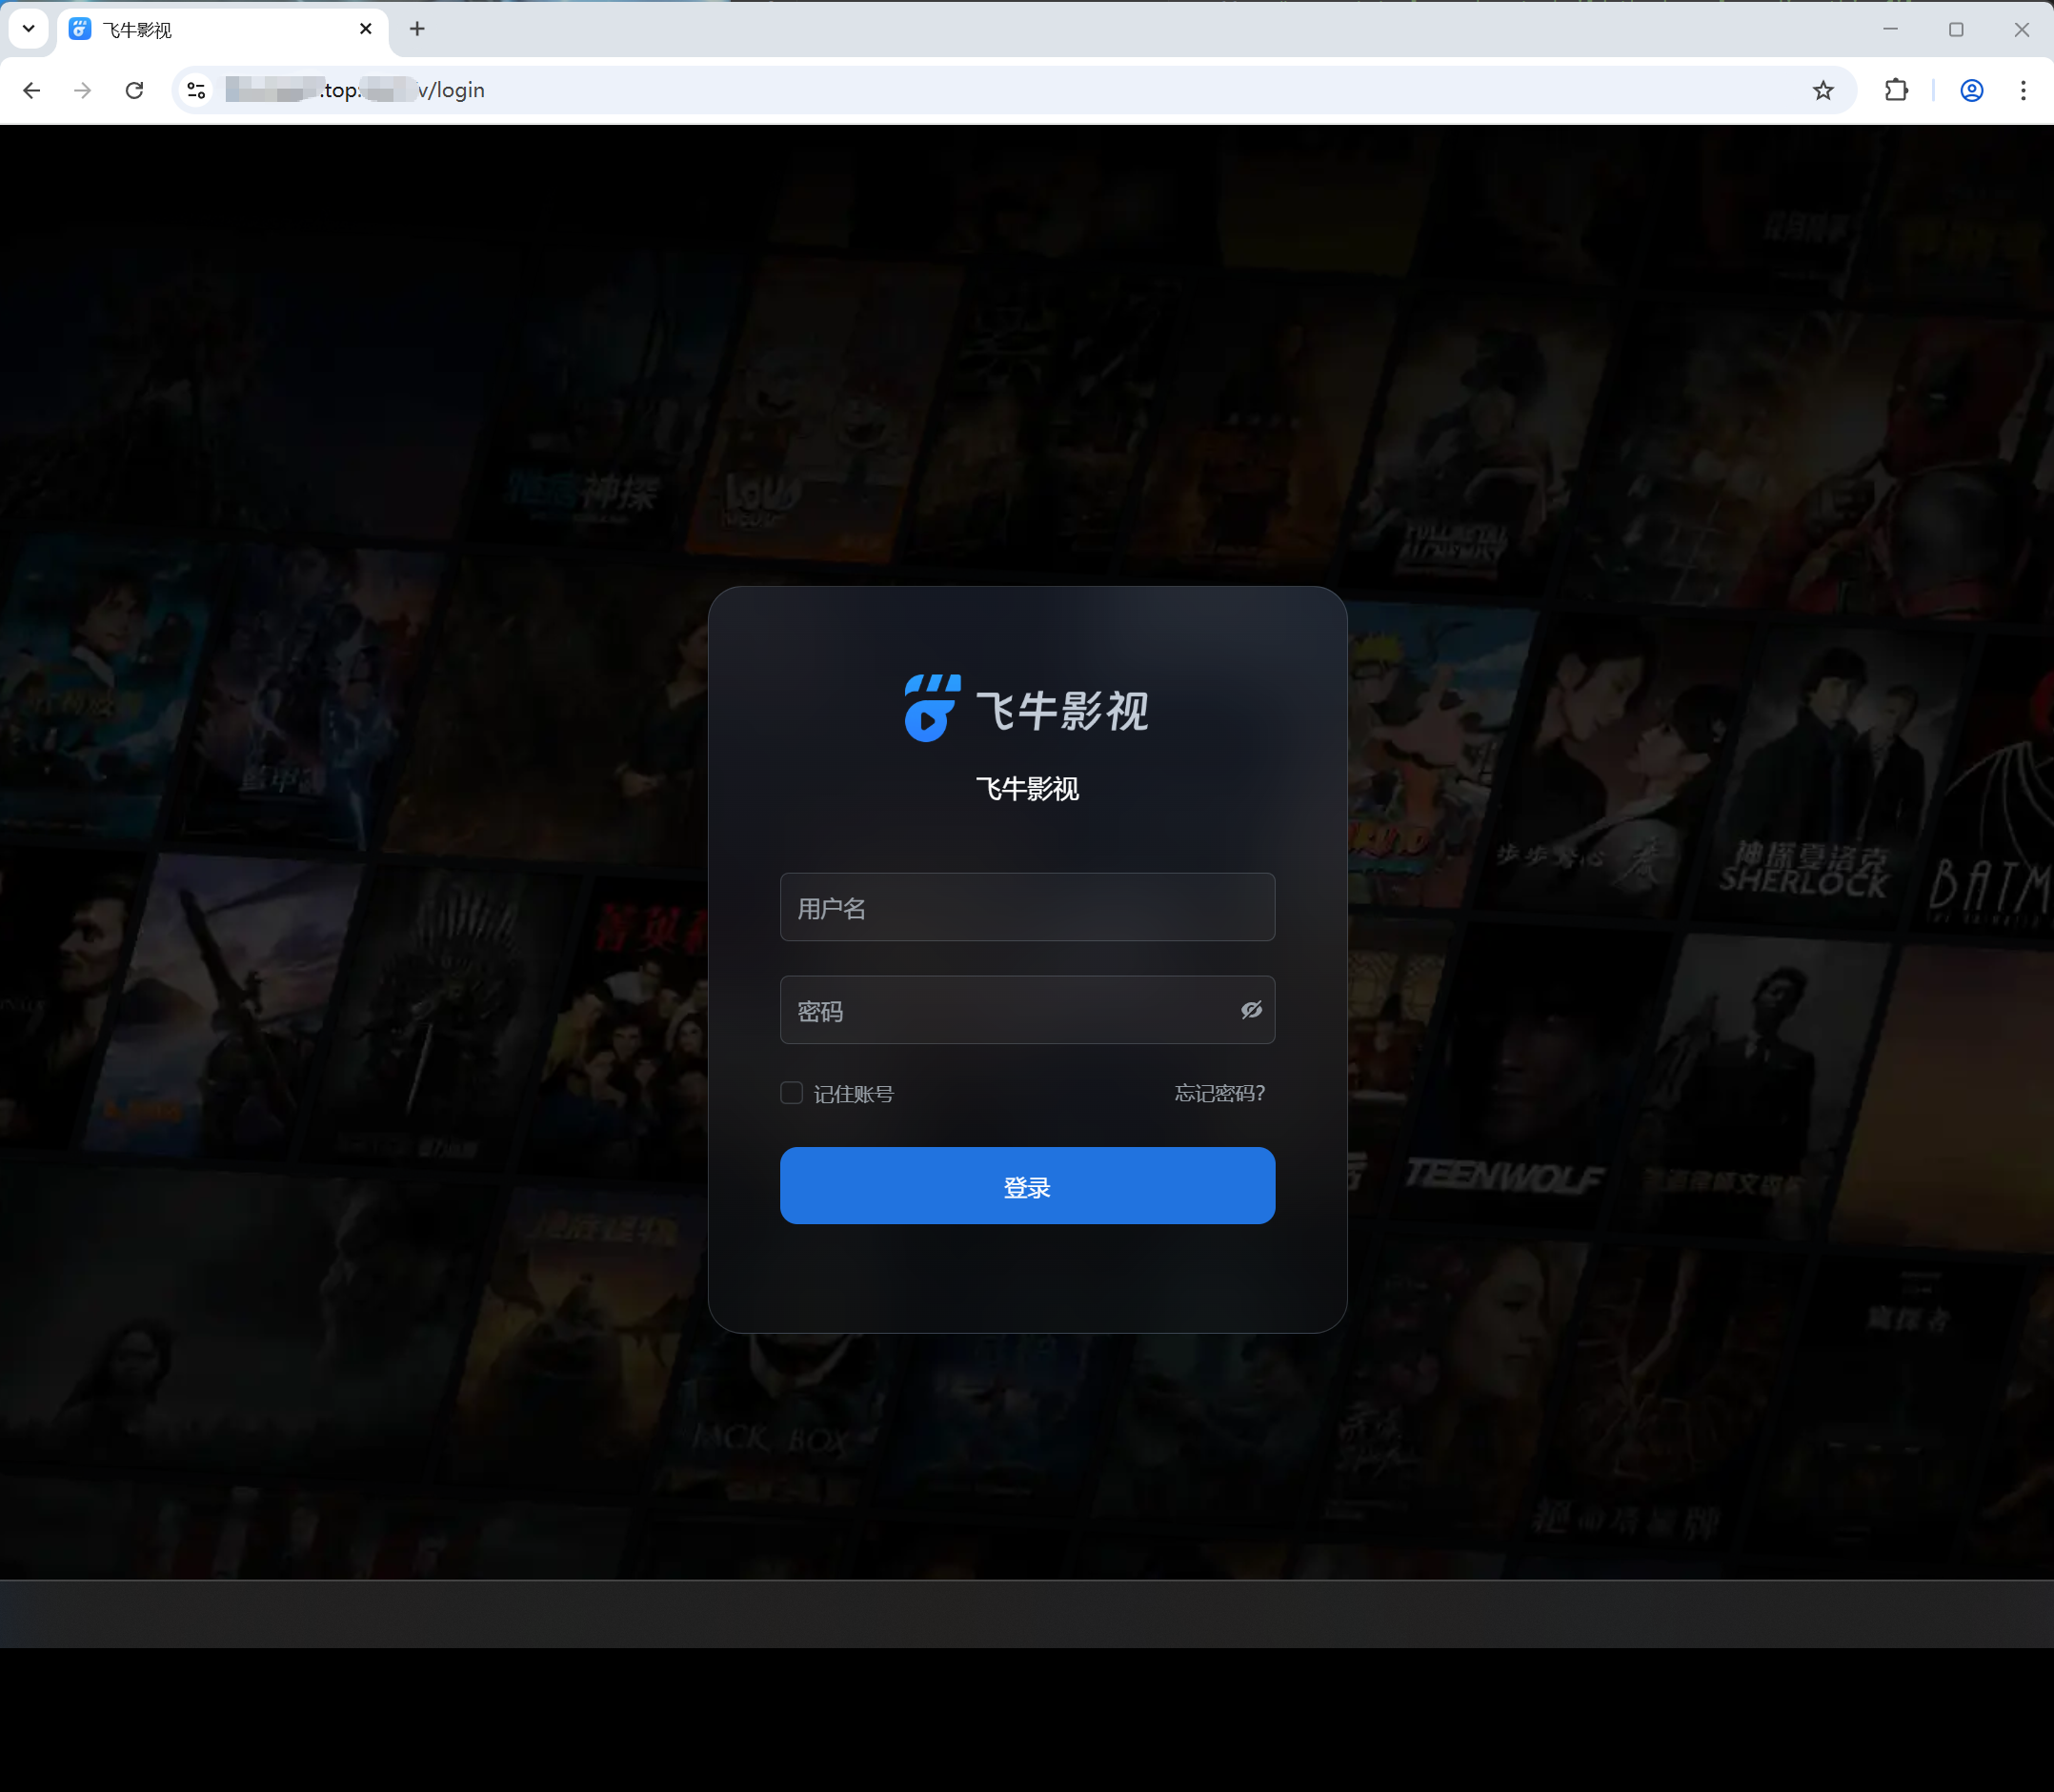2054x1792 pixels.
Task: Select the 飞牛影视 browser tab
Action: (200, 30)
